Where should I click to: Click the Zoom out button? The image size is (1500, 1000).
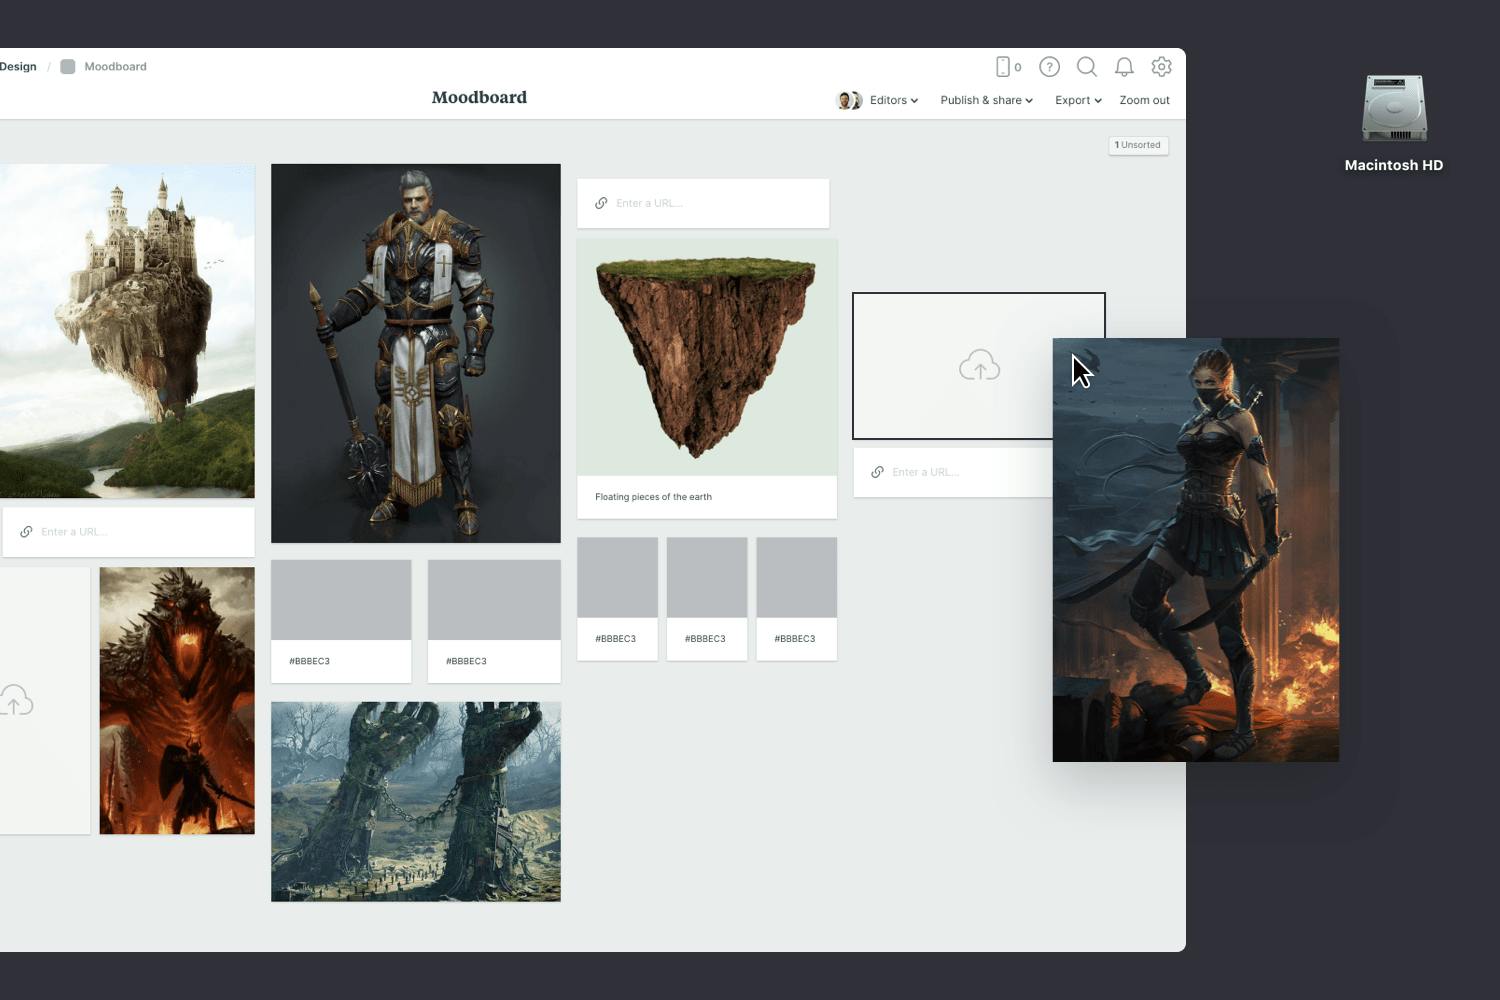click(1144, 100)
